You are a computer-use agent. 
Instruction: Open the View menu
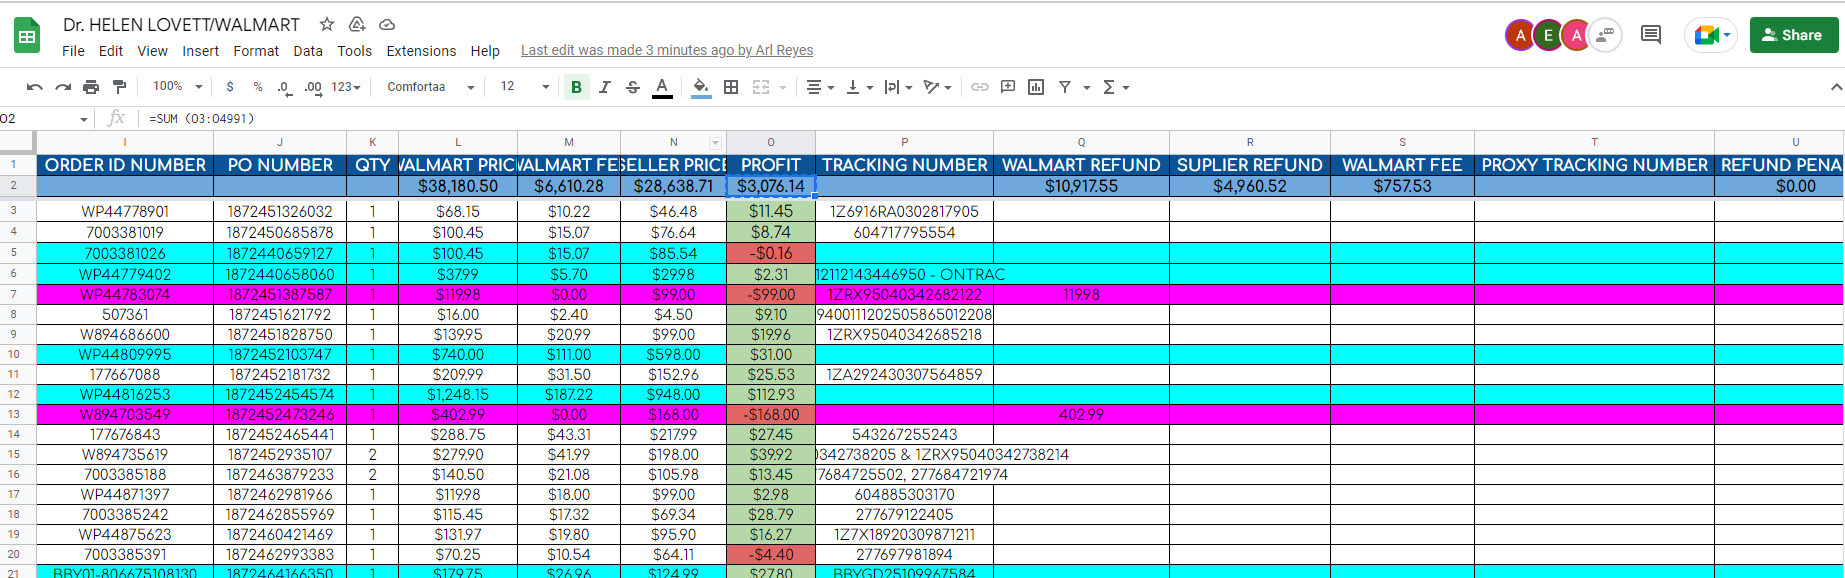coord(152,51)
